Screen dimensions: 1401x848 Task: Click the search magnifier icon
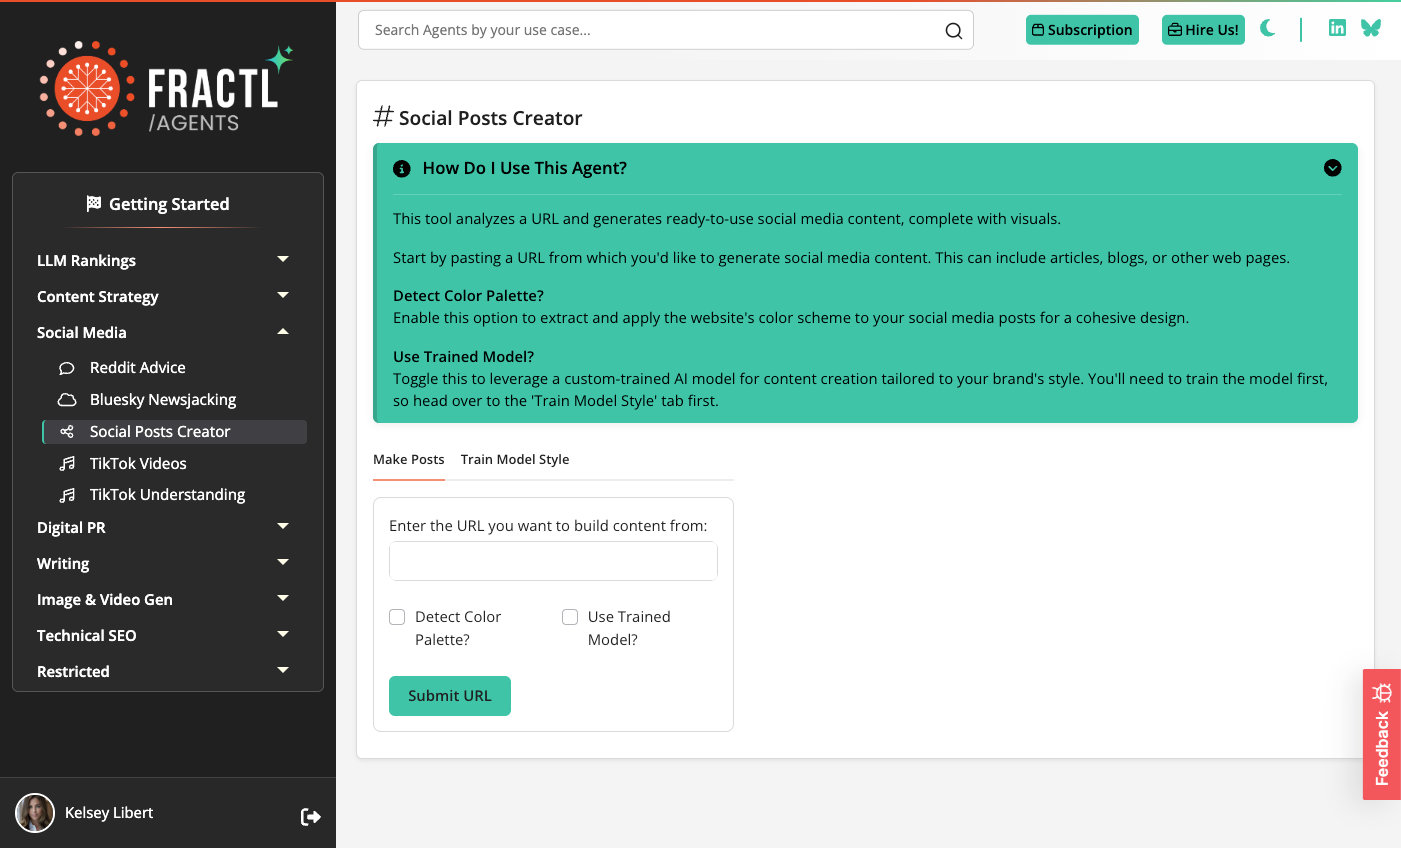953,31
